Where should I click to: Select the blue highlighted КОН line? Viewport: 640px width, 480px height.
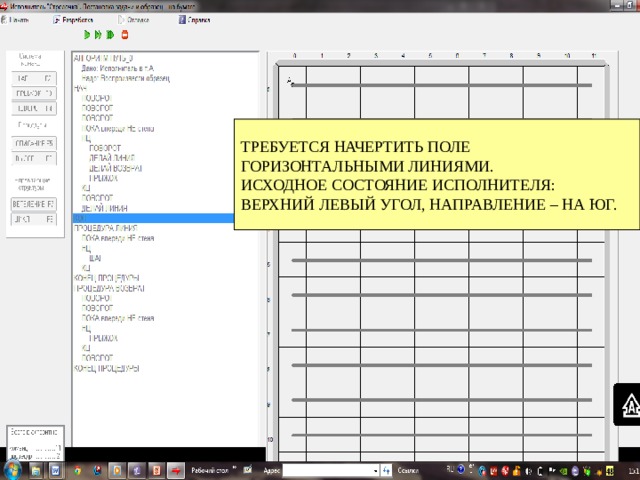(153, 218)
